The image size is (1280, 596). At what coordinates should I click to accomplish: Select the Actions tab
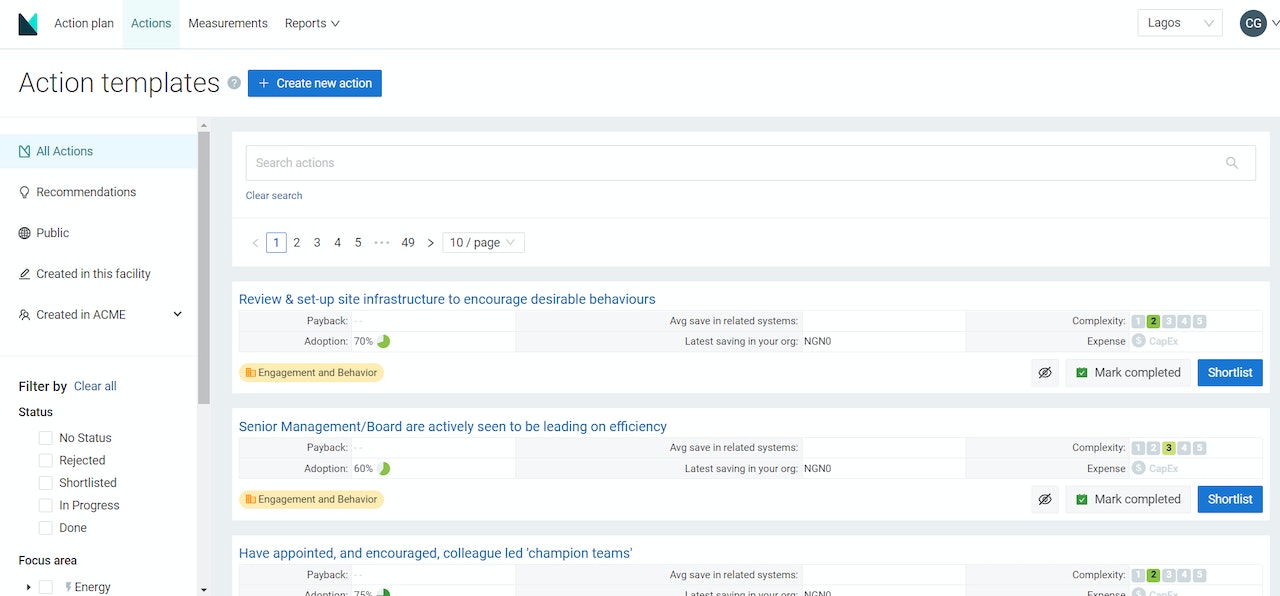click(151, 23)
